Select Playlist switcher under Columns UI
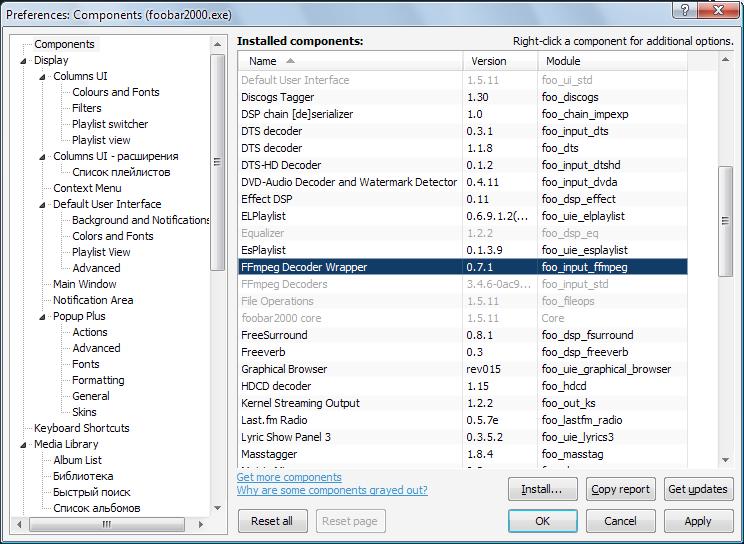Screen dimensions: 744x544 click(110, 124)
